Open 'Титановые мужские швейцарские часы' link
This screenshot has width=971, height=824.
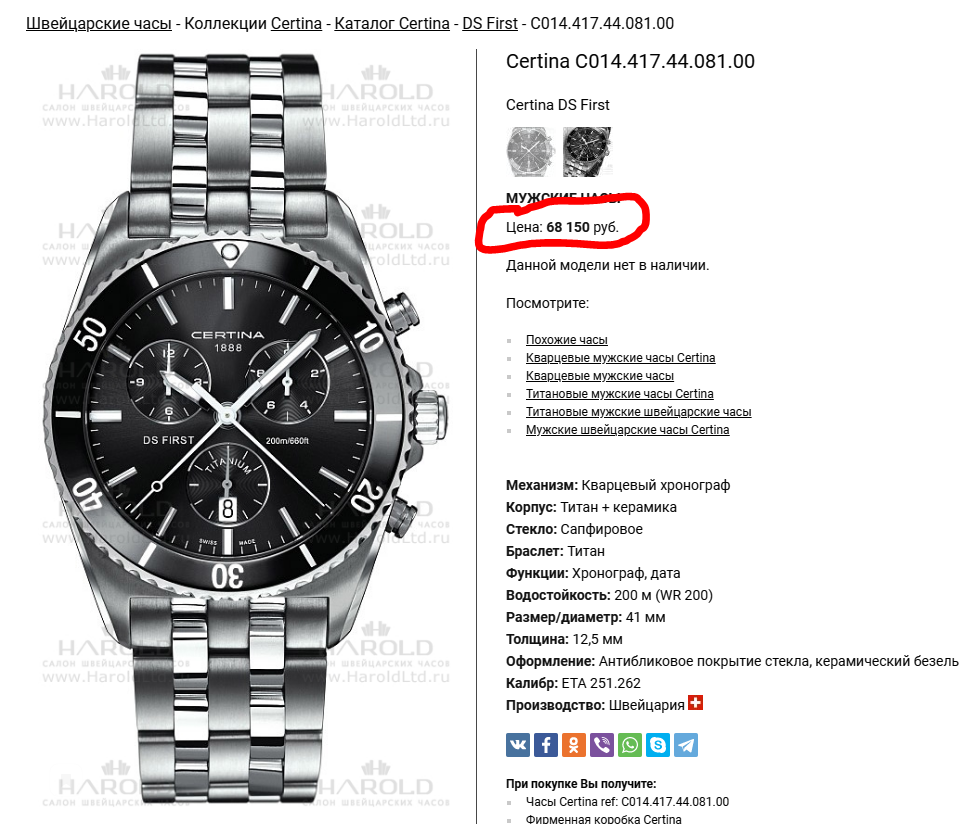[638, 412]
